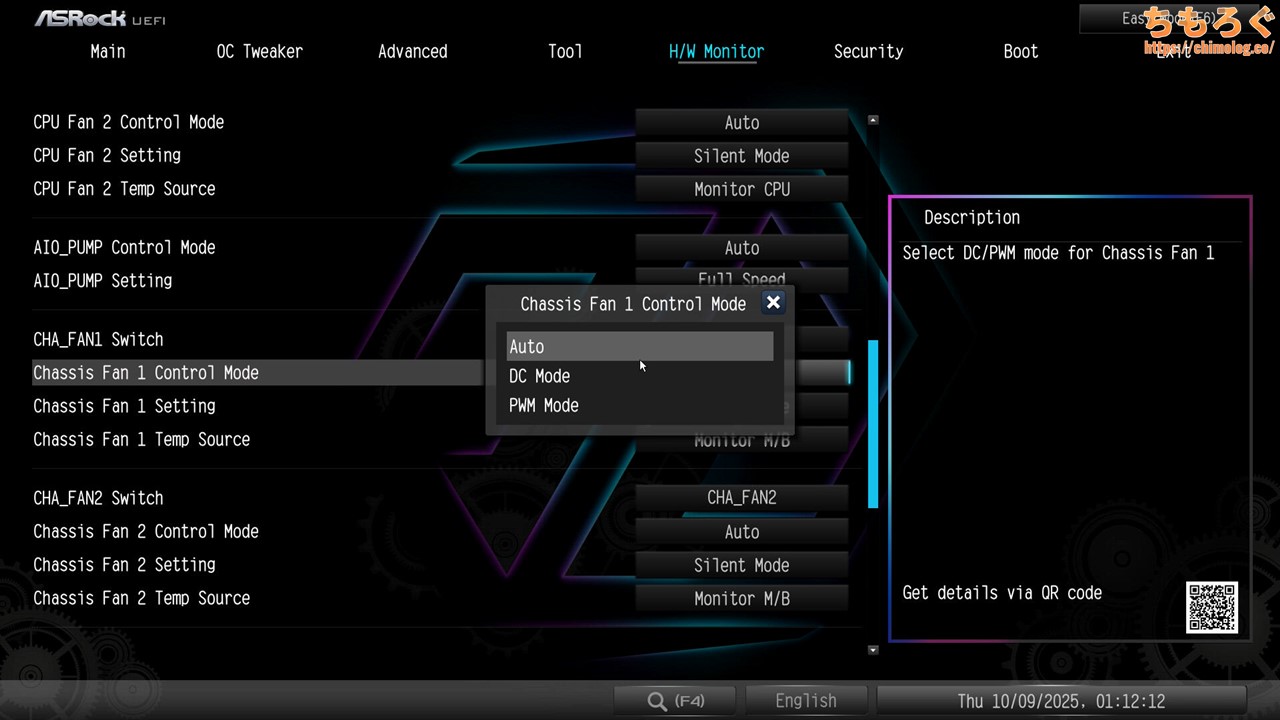Viewport: 1280px width, 720px height.
Task: Go to the Boot tab
Action: tap(1020, 52)
